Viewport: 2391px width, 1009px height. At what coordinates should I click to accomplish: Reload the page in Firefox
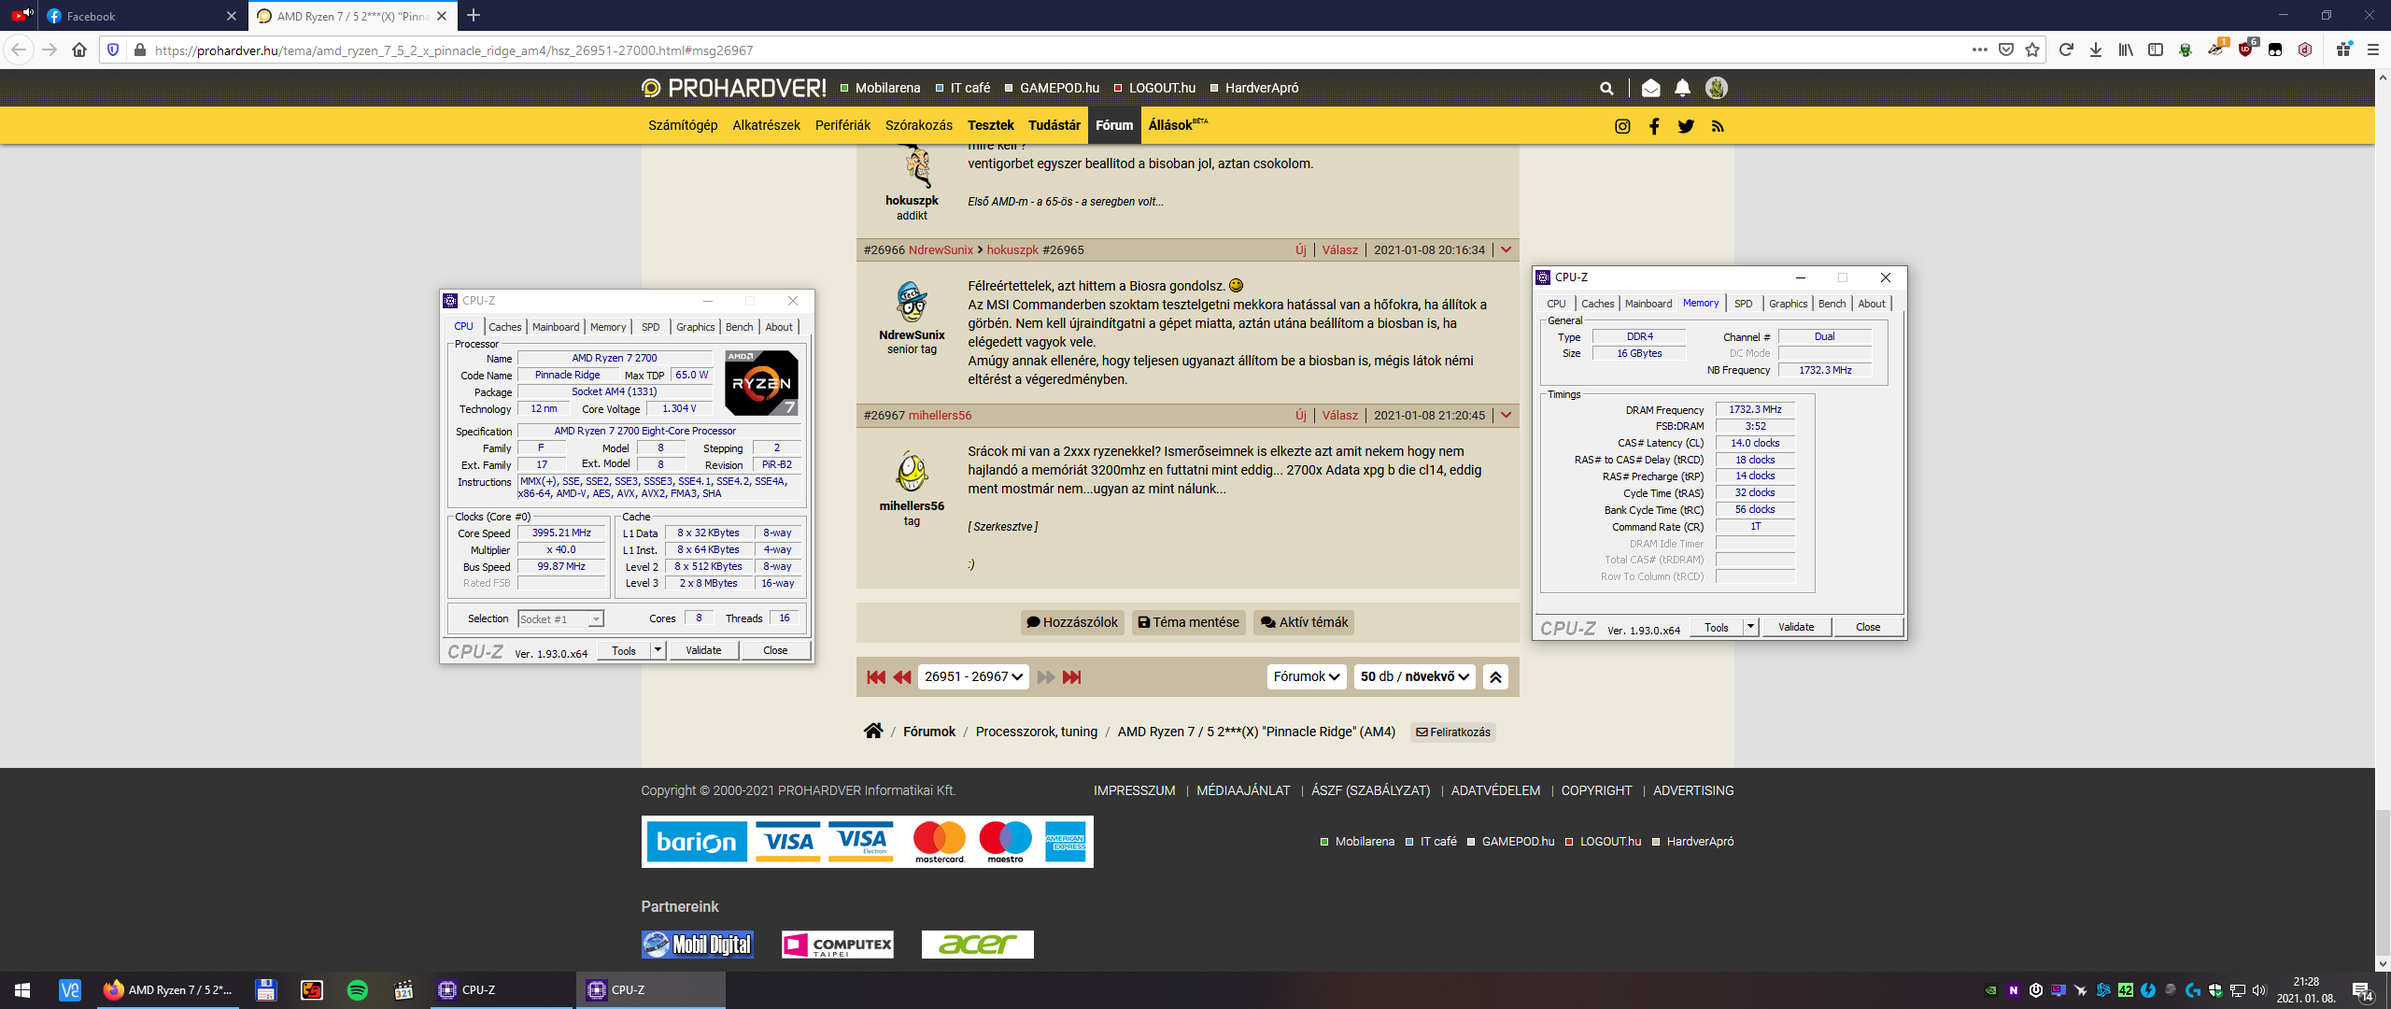pyautogui.click(x=2066, y=50)
